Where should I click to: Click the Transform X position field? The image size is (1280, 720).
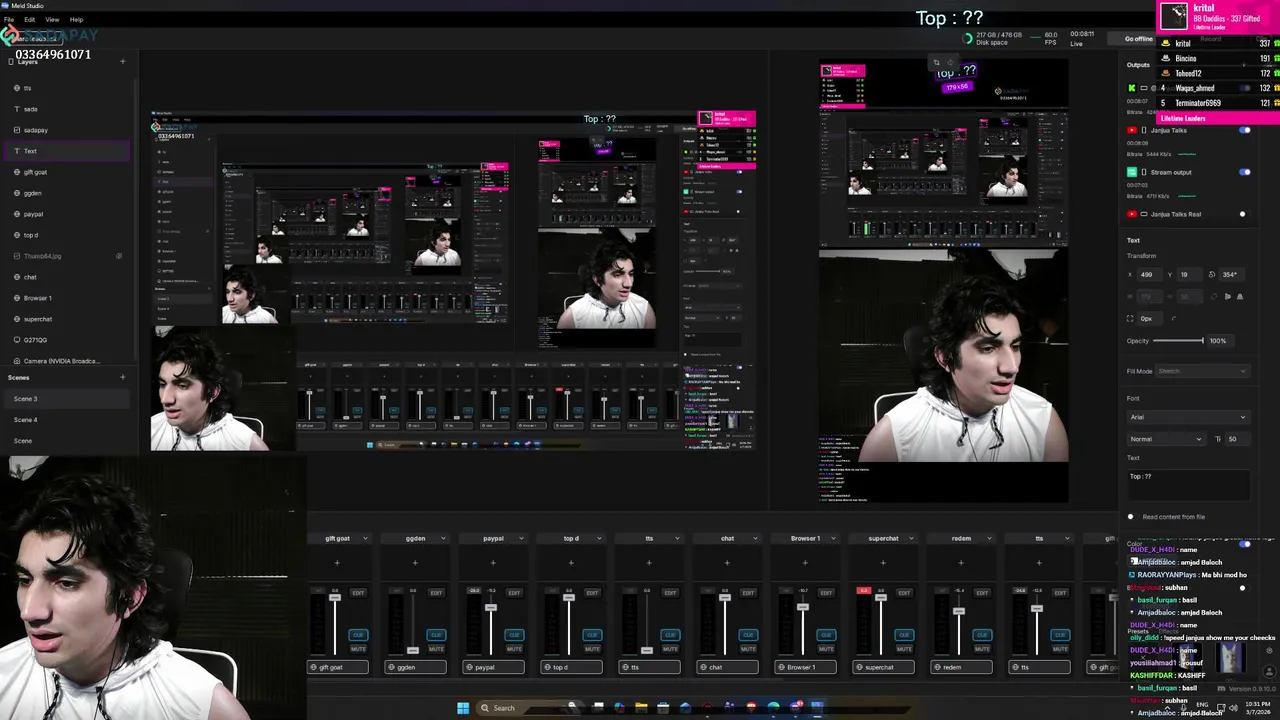point(1152,274)
